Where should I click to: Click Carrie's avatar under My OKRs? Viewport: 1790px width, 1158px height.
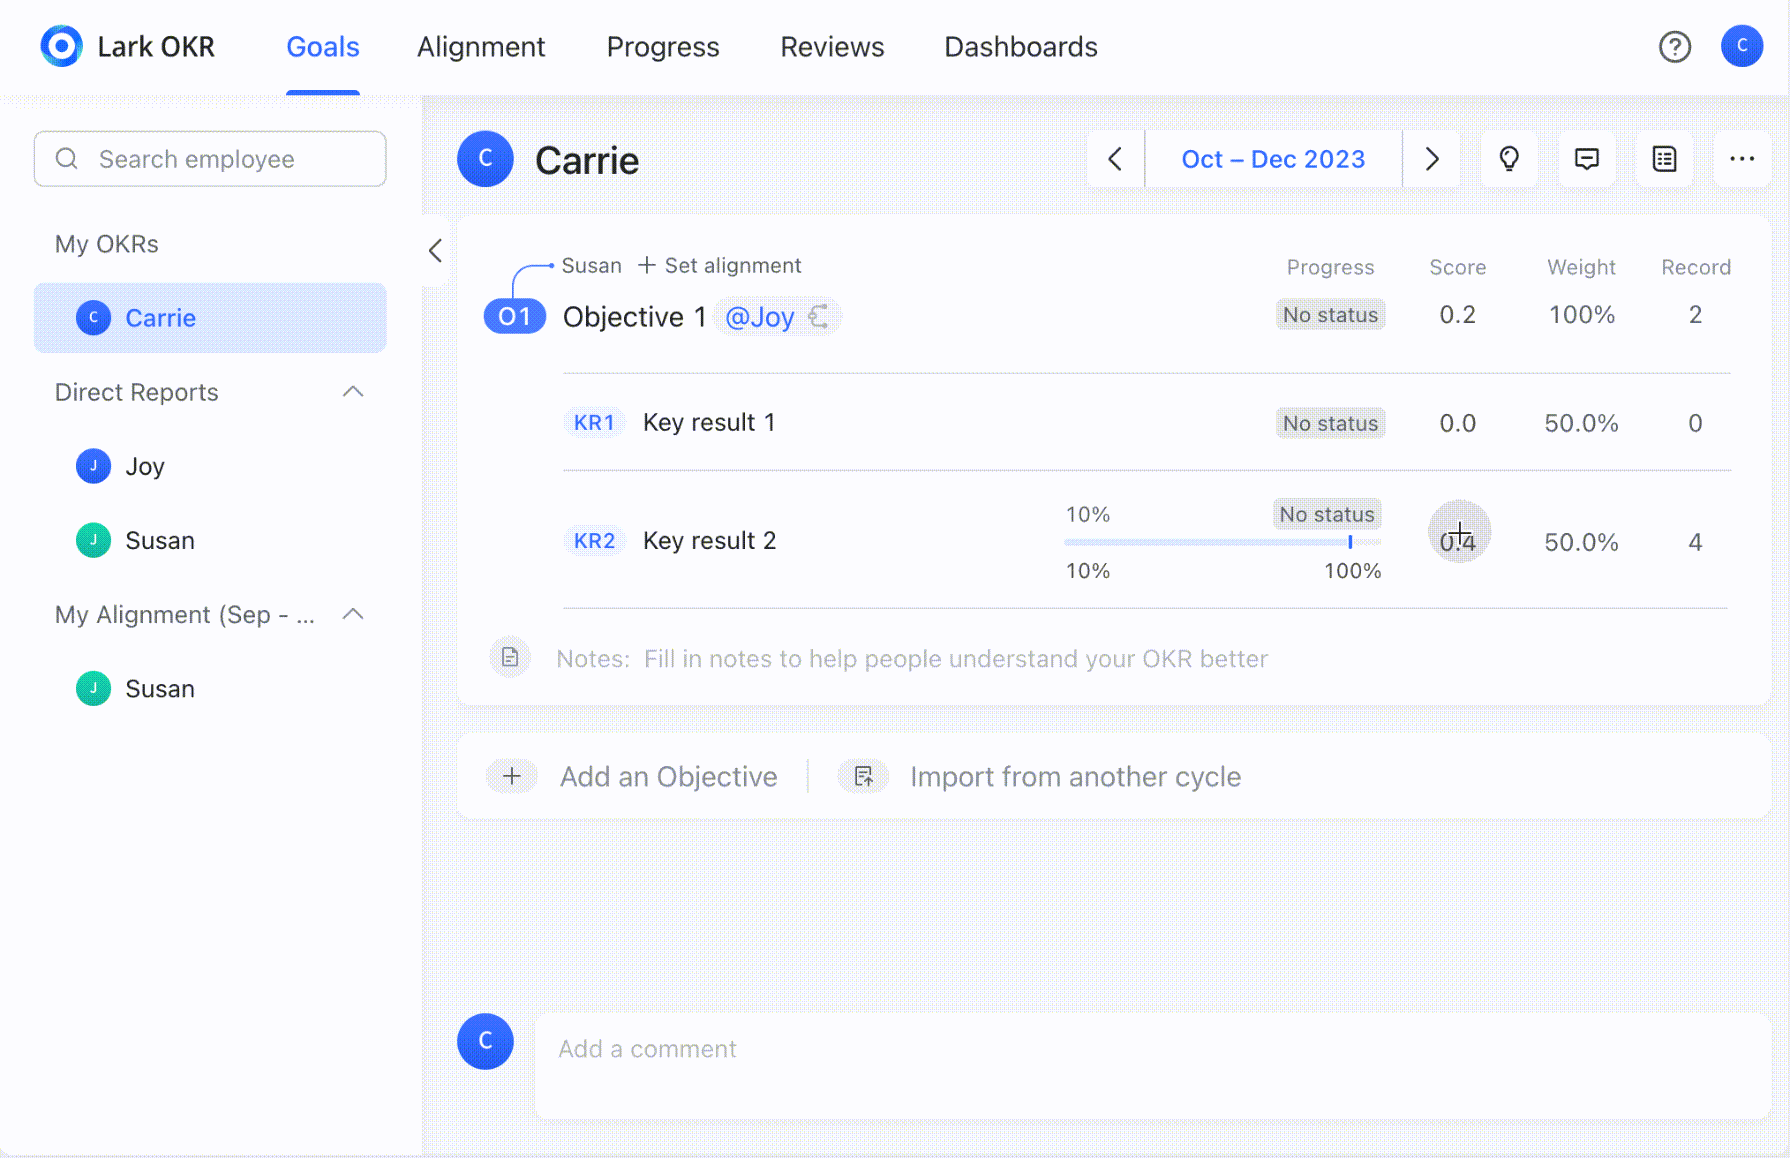click(x=94, y=318)
